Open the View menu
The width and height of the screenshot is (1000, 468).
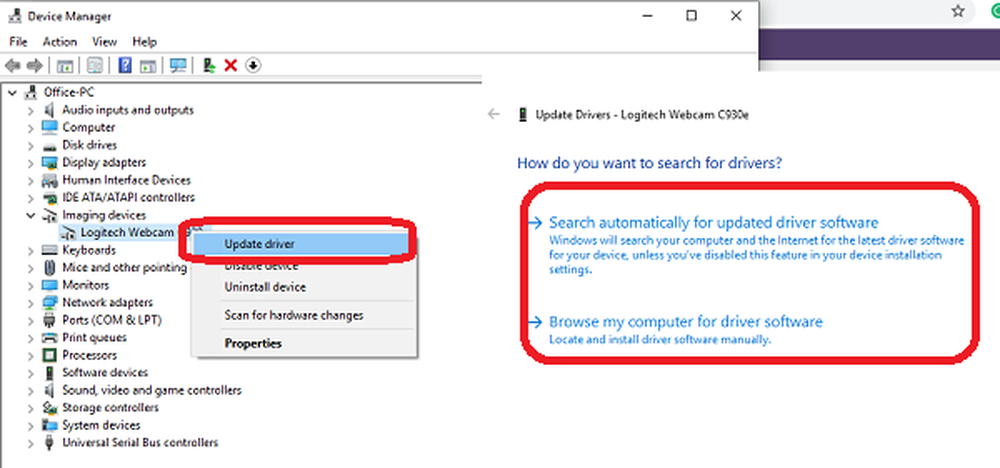tap(105, 42)
